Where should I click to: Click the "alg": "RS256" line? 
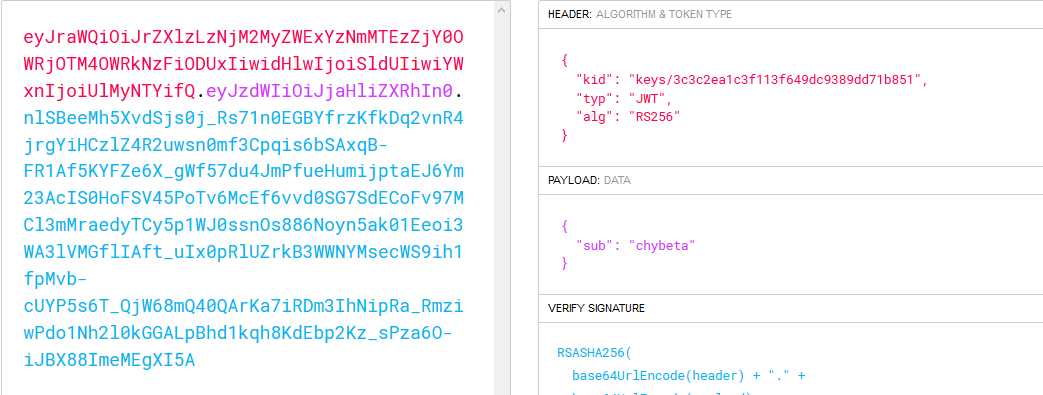tap(628, 116)
